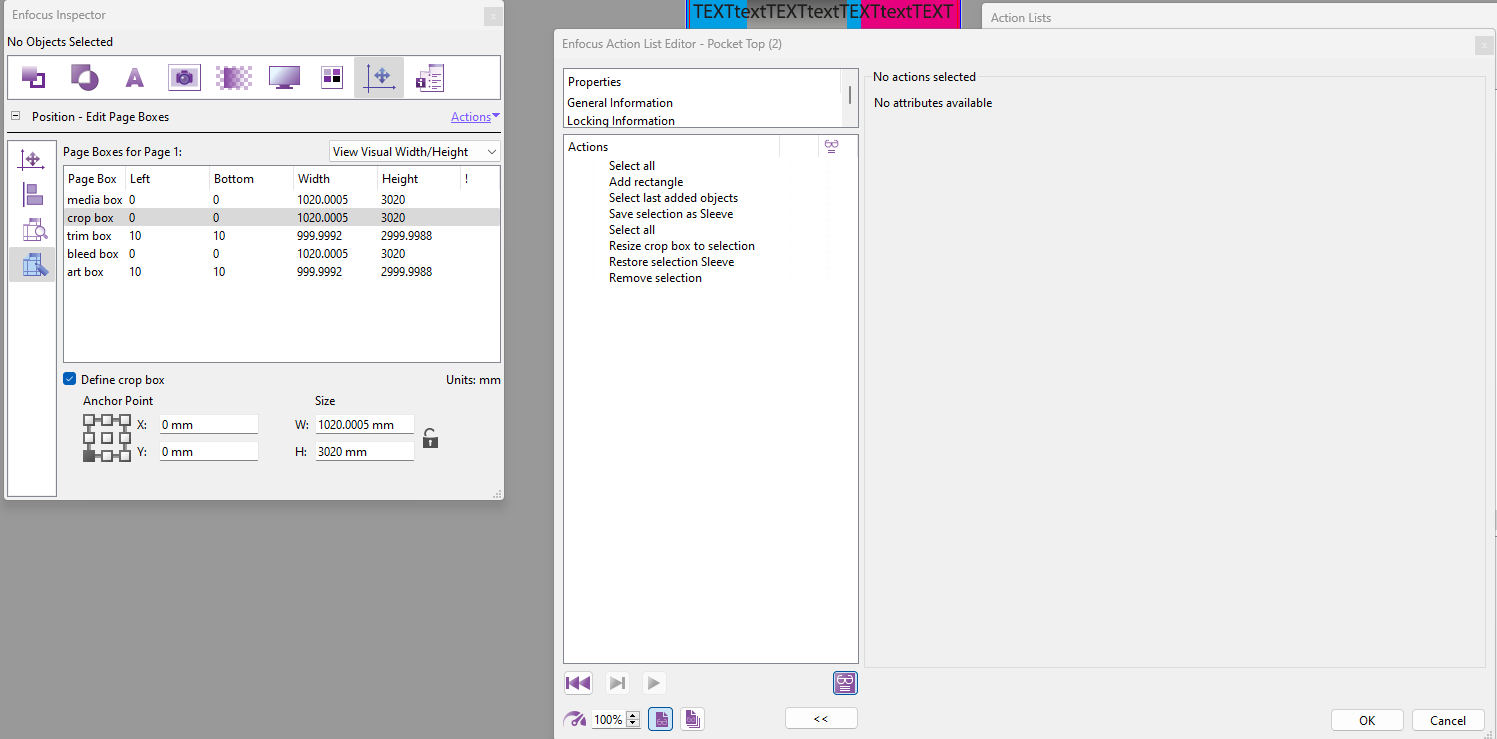The height and width of the screenshot is (739, 1497).
Task: Open the Summary info list Inspector category
Action: click(x=429, y=77)
